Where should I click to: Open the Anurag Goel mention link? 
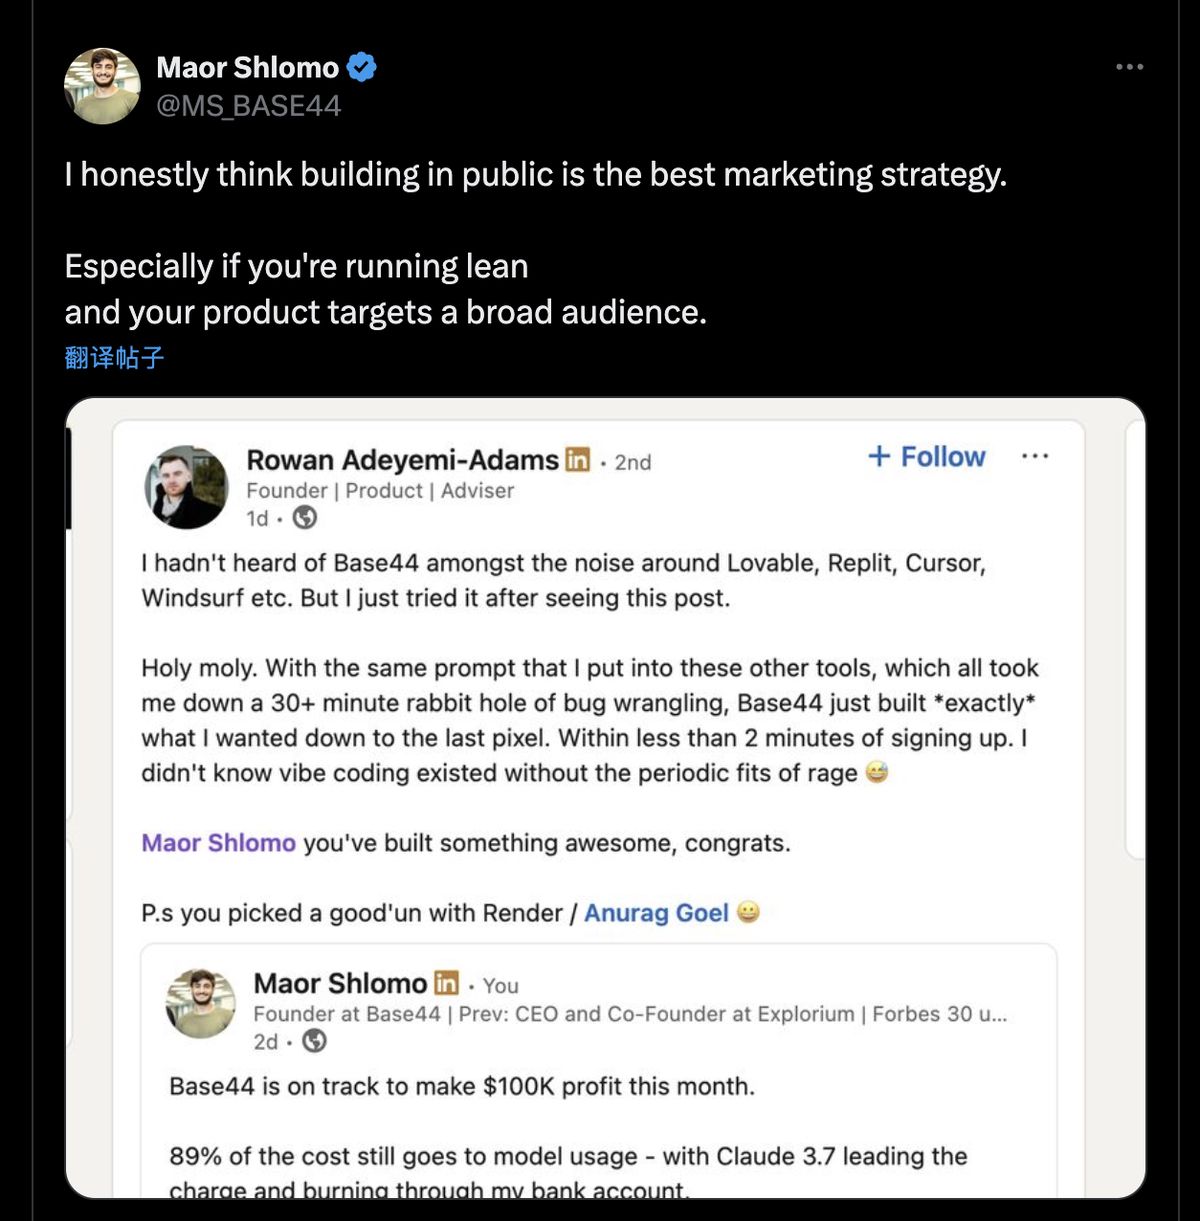pyautogui.click(x=656, y=913)
